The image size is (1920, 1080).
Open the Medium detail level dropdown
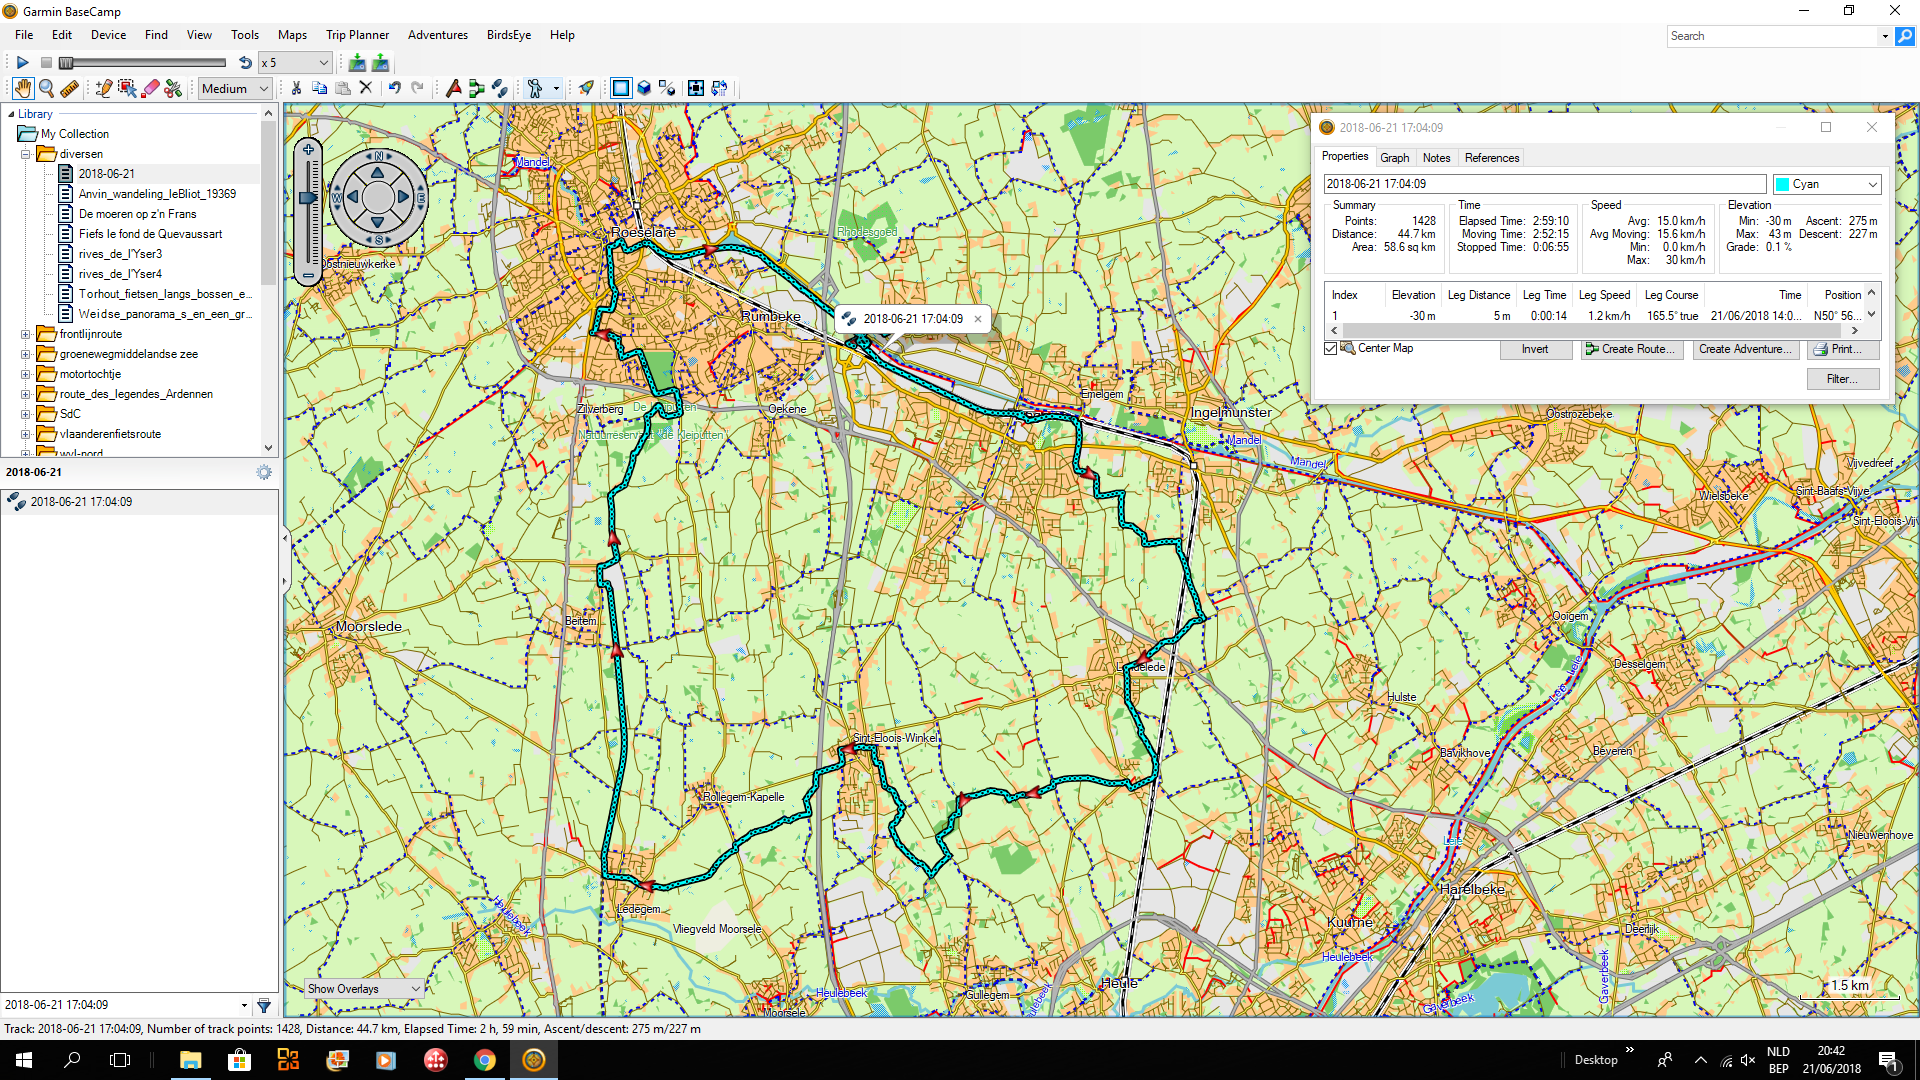pyautogui.click(x=235, y=89)
